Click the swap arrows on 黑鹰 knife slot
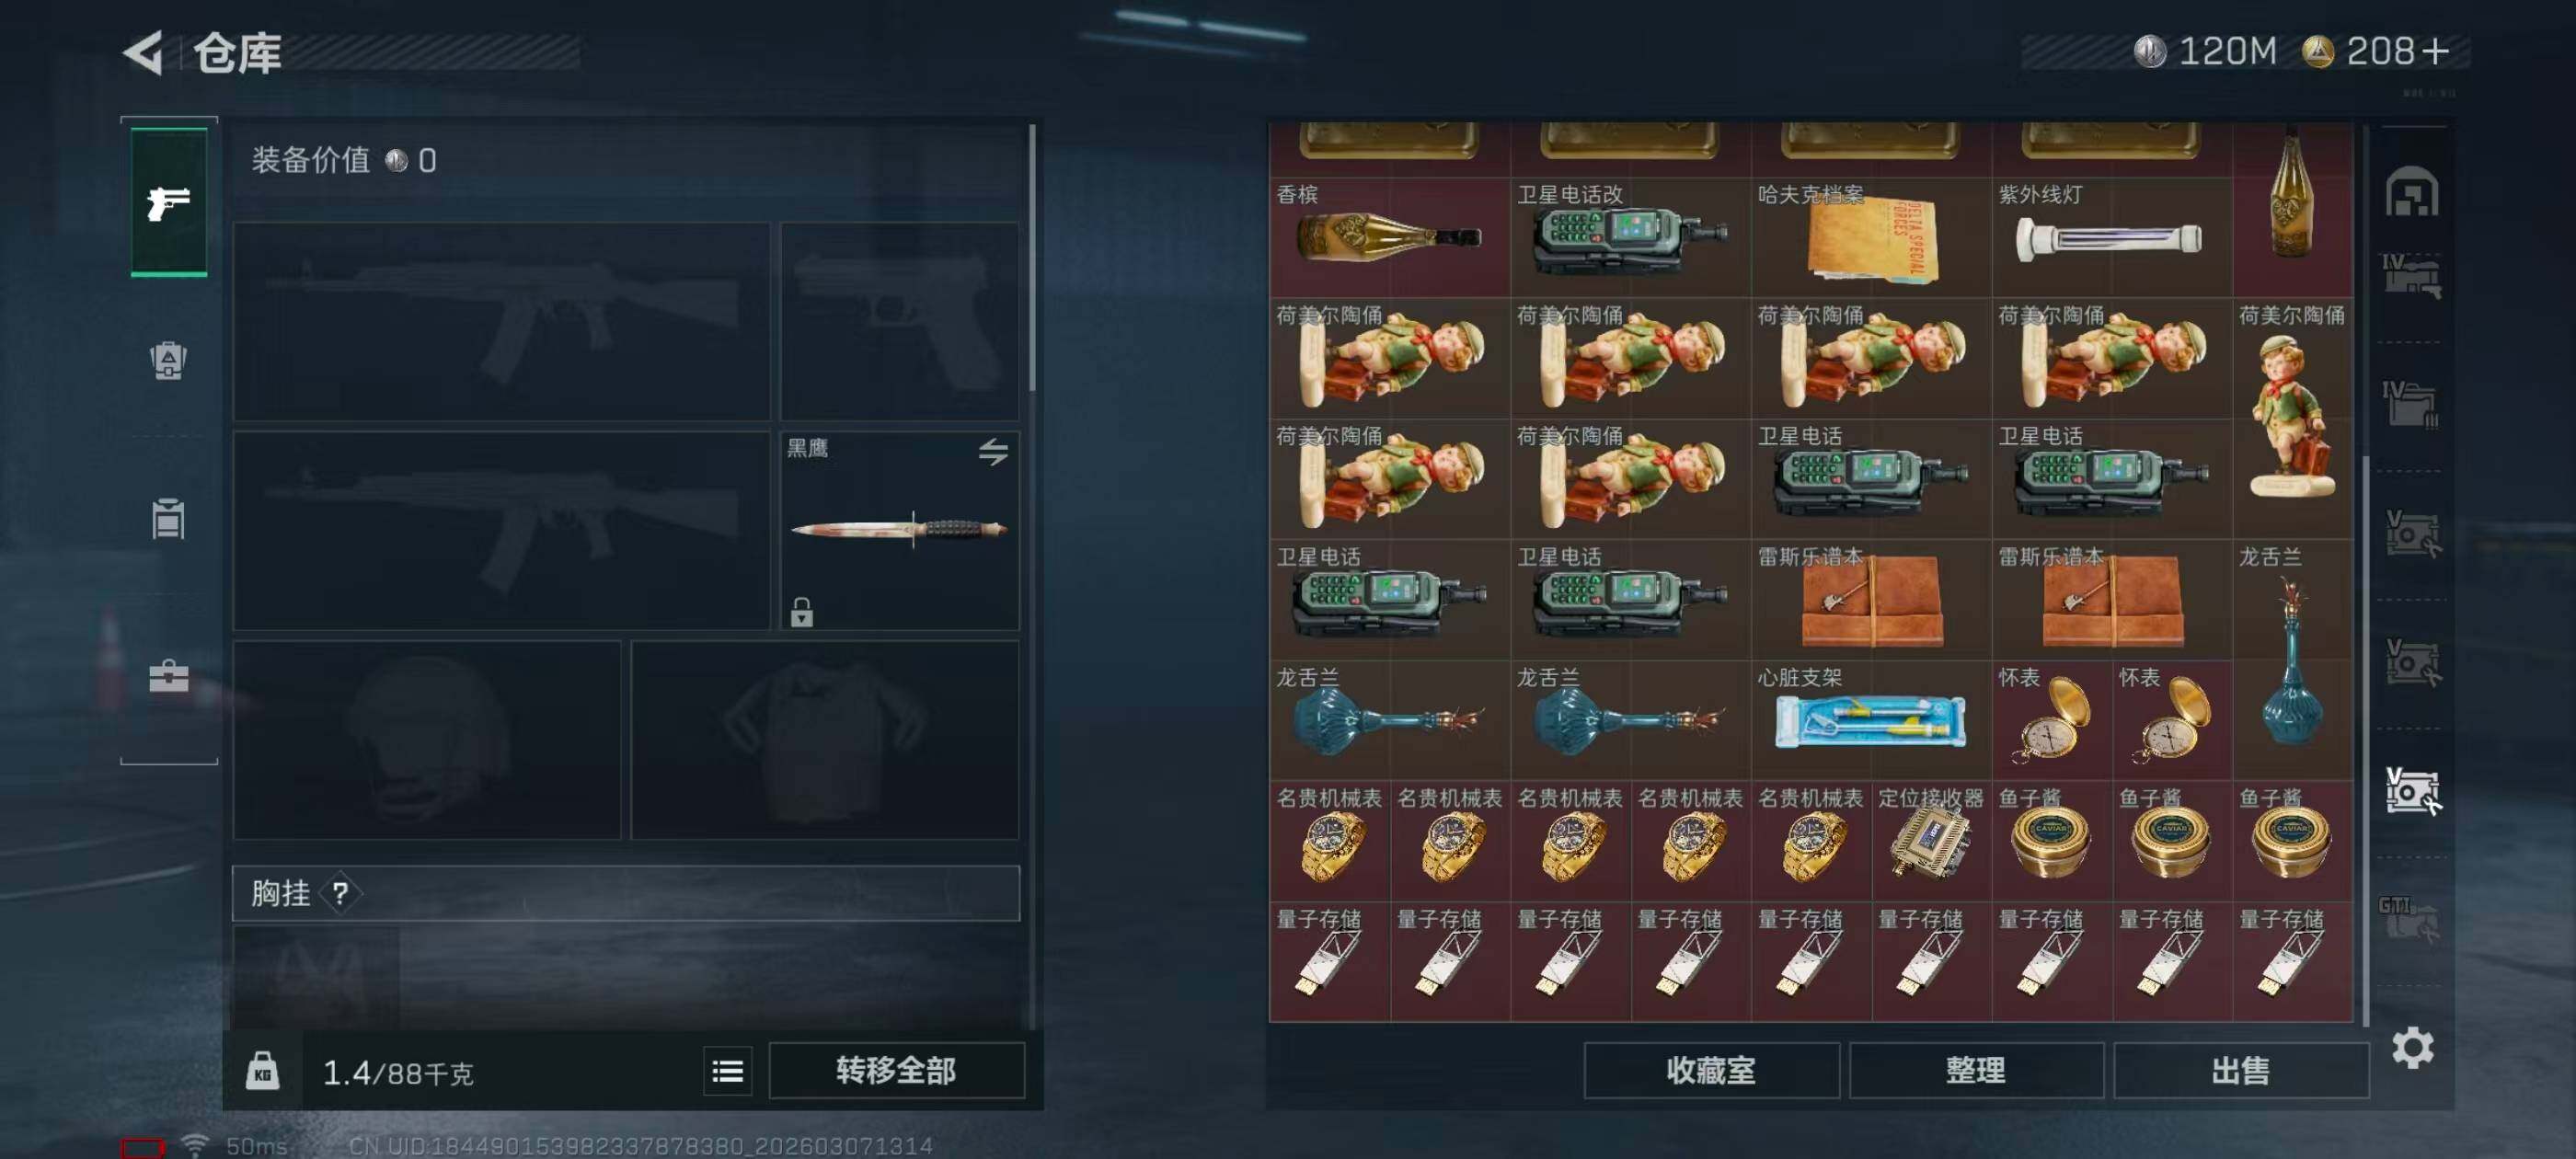This screenshot has width=2576, height=1159. coord(992,452)
